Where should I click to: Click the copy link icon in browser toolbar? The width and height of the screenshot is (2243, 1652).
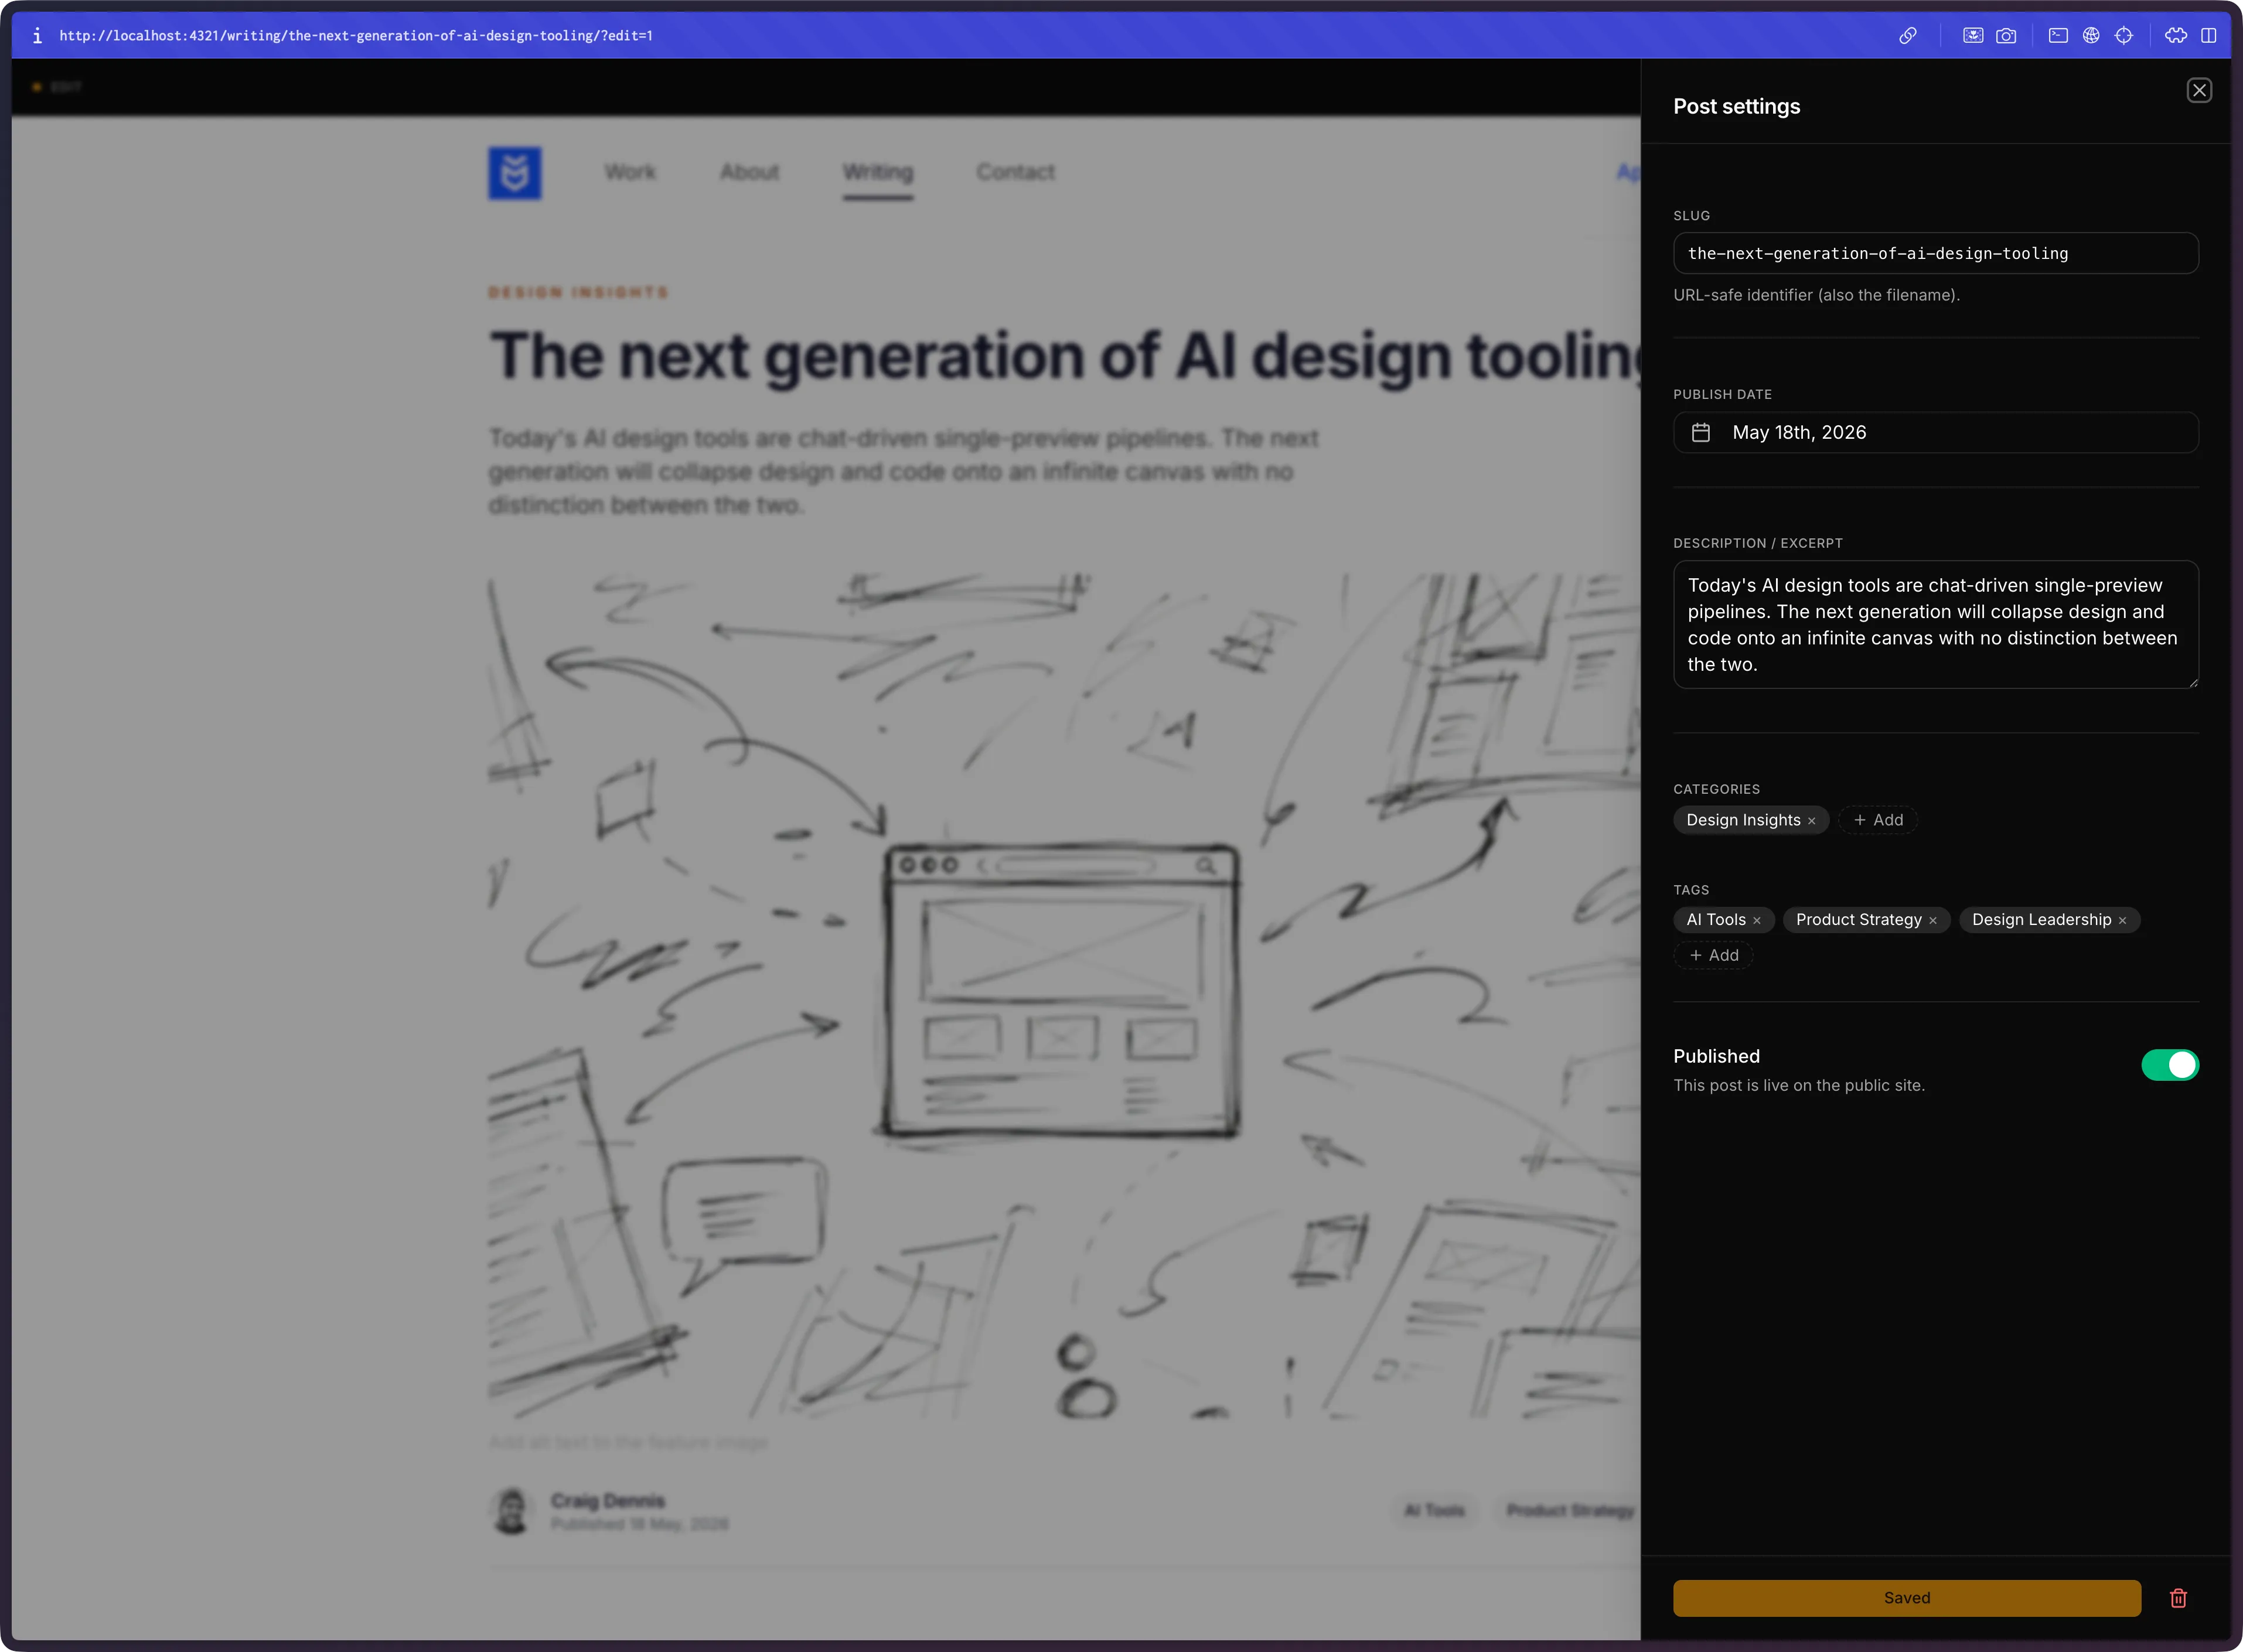[1908, 36]
